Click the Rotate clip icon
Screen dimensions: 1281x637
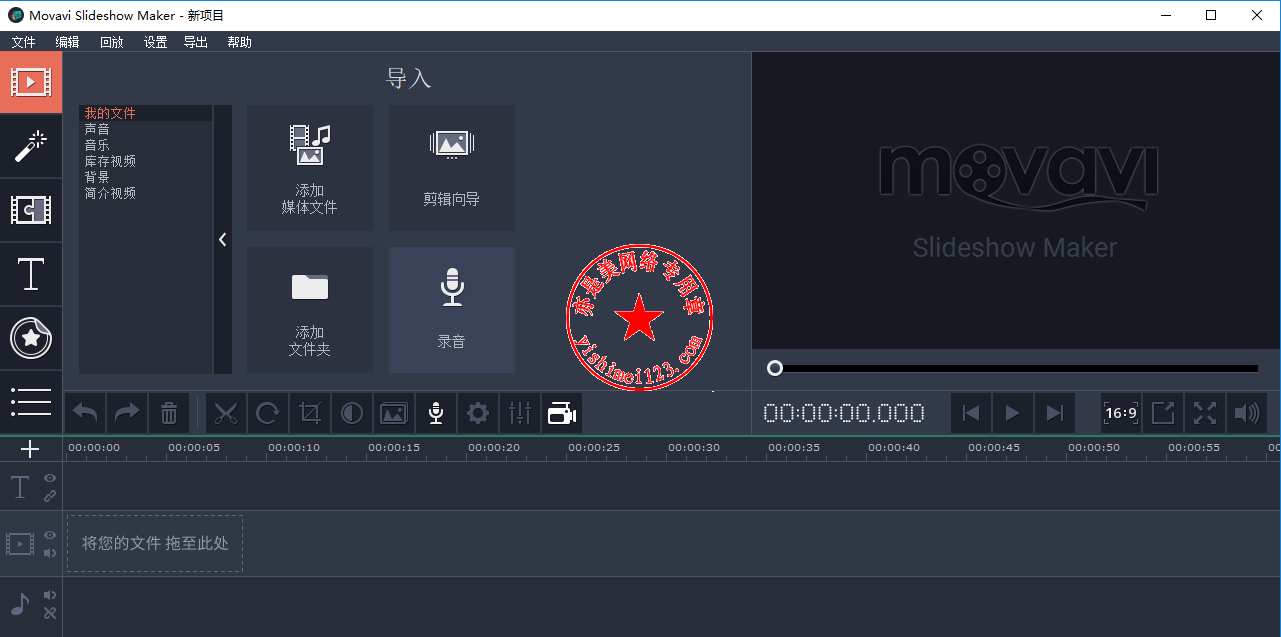tap(268, 413)
